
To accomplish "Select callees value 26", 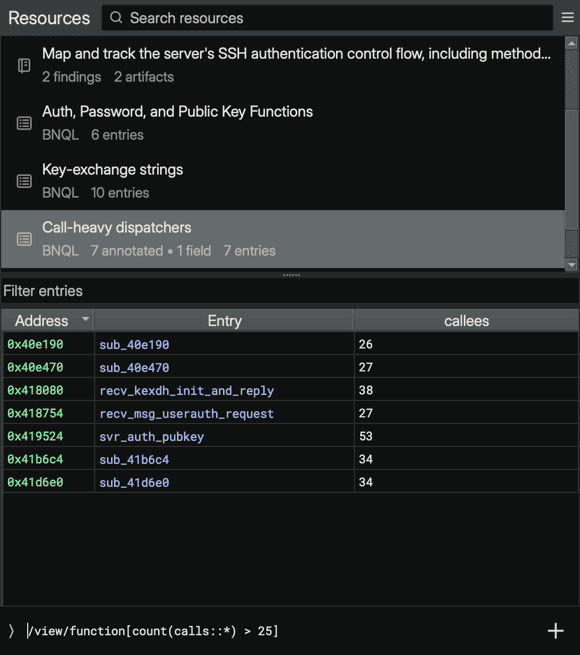I will pyautogui.click(x=366, y=344).
